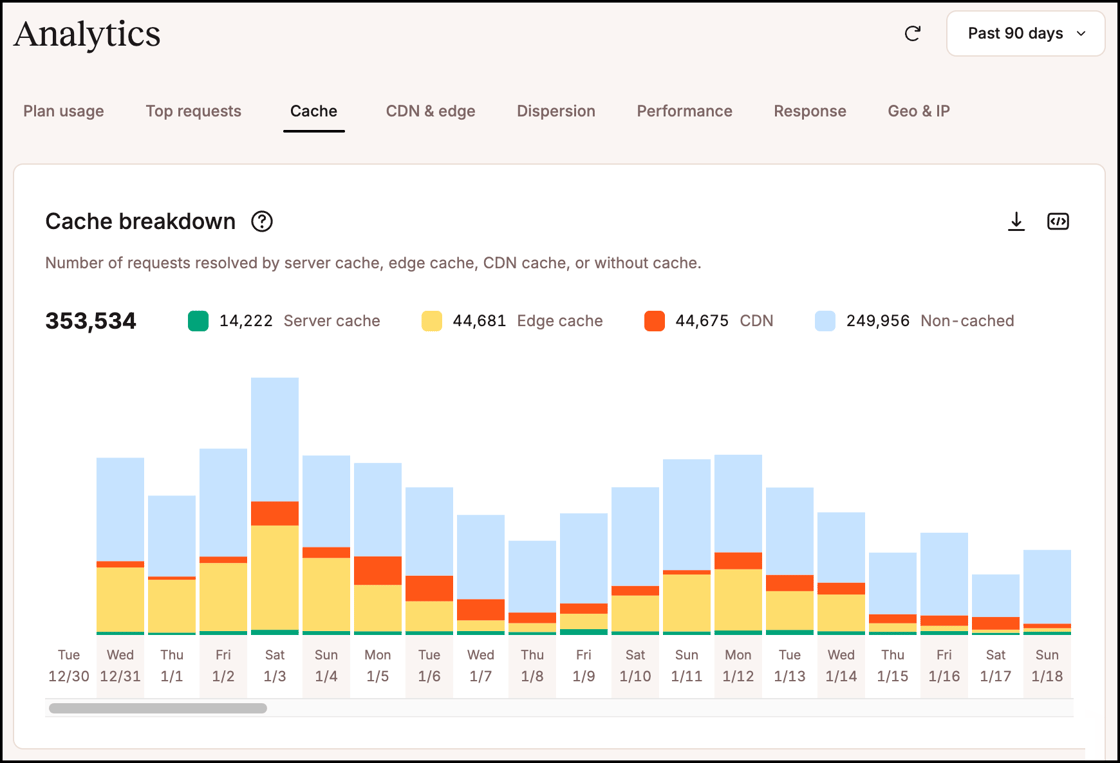1120x763 pixels.
Task: Select the Cache tab
Action: (x=314, y=111)
